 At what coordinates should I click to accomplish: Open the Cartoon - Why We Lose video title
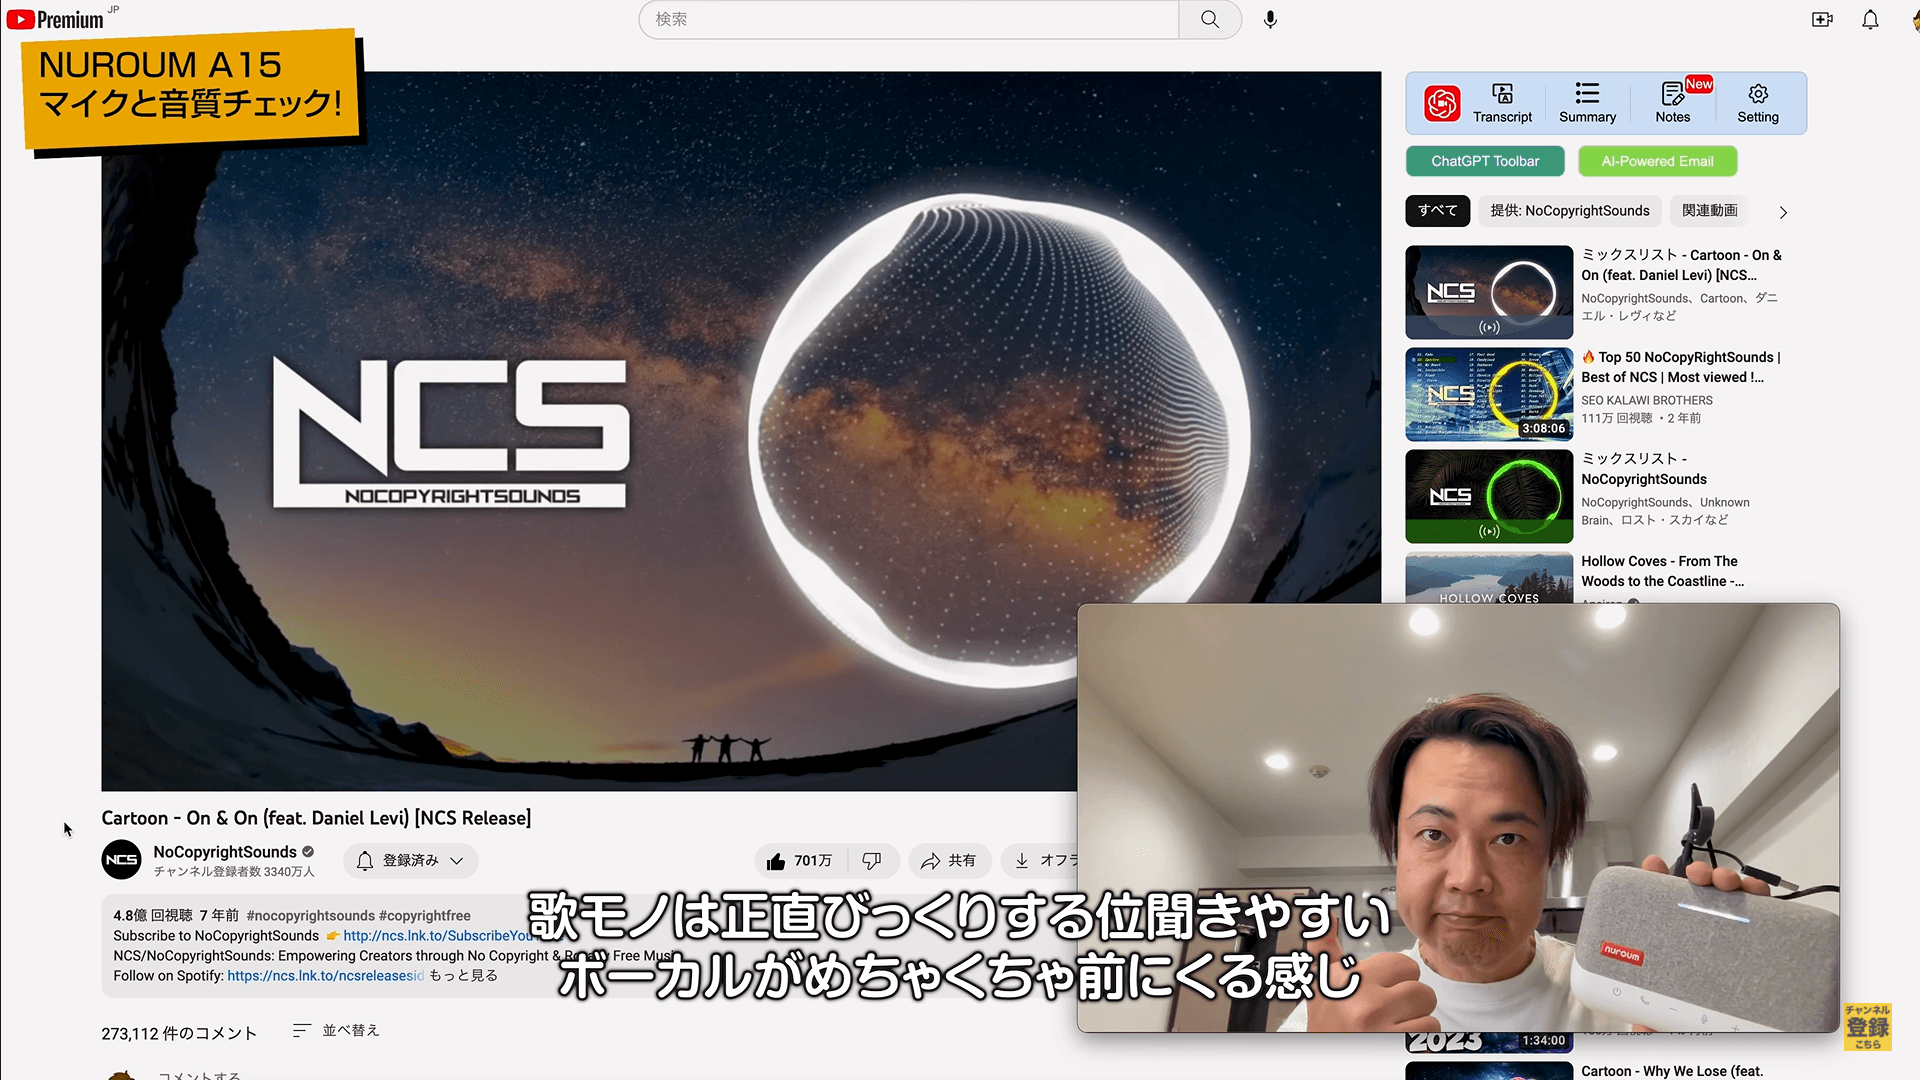coord(1672,1071)
